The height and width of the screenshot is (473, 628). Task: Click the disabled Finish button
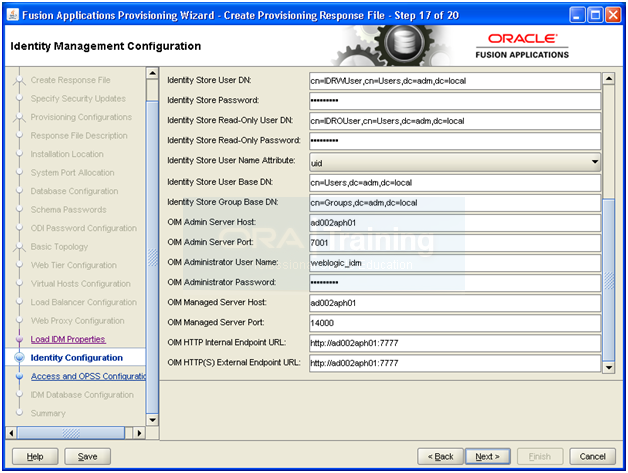[539, 457]
